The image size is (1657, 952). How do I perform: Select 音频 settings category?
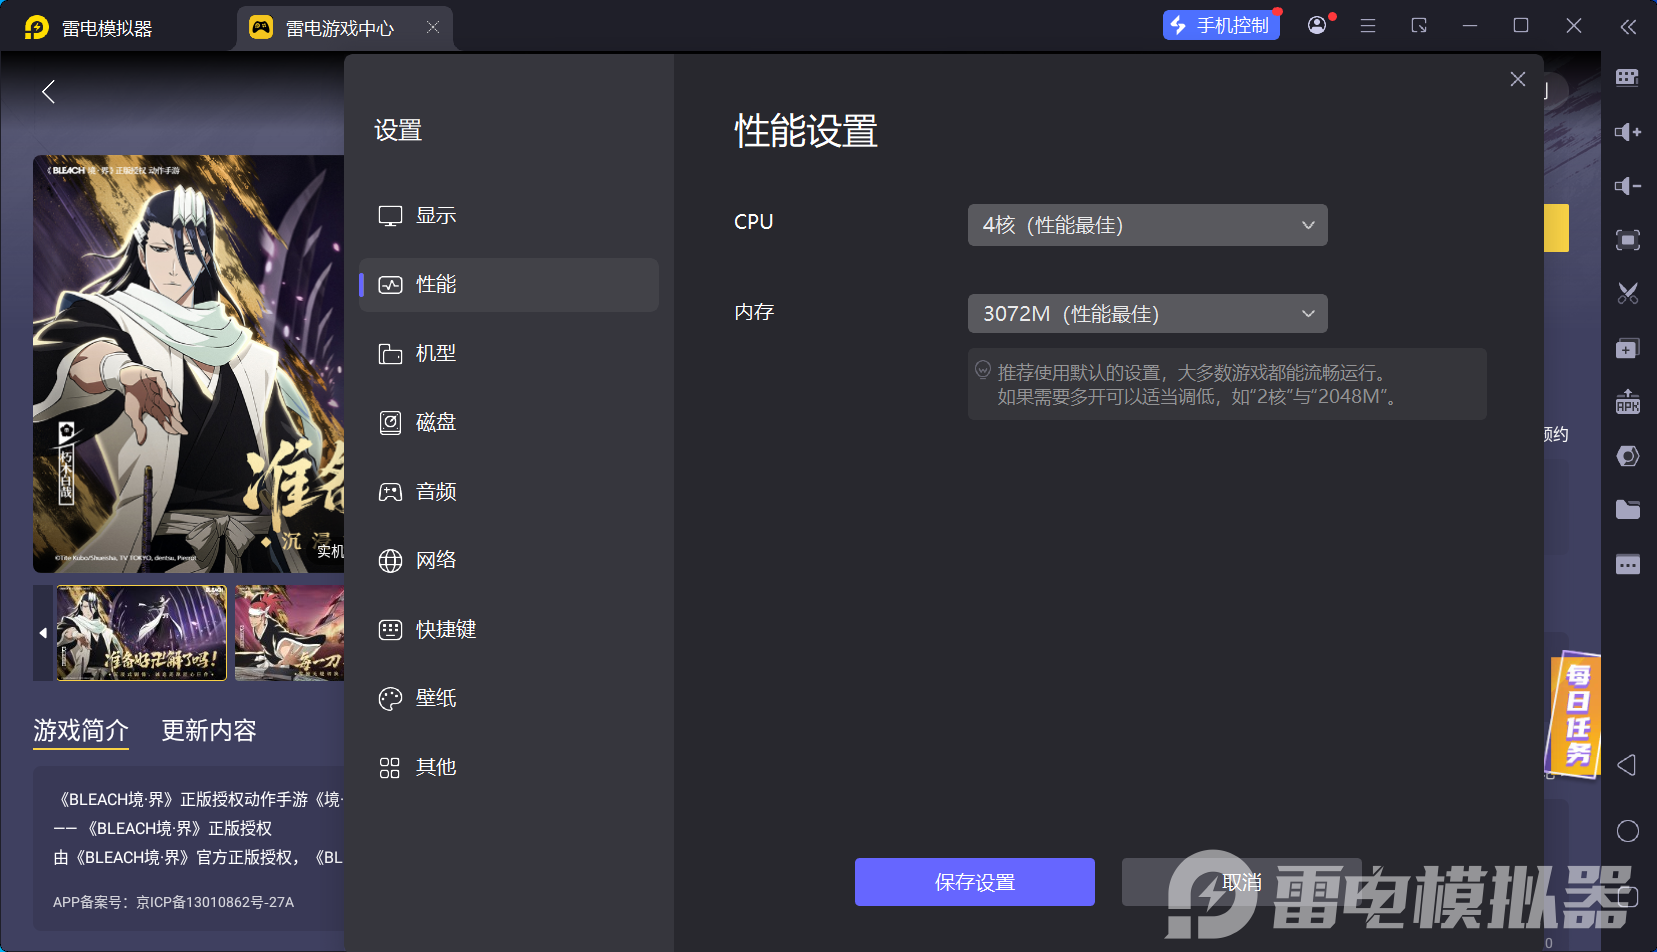point(508,491)
